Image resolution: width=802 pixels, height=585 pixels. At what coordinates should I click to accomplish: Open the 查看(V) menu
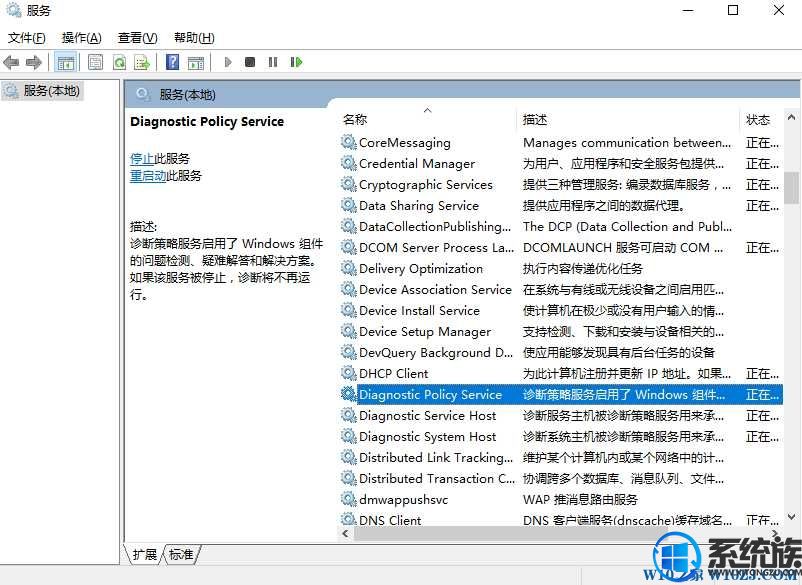[x=138, y=38]
